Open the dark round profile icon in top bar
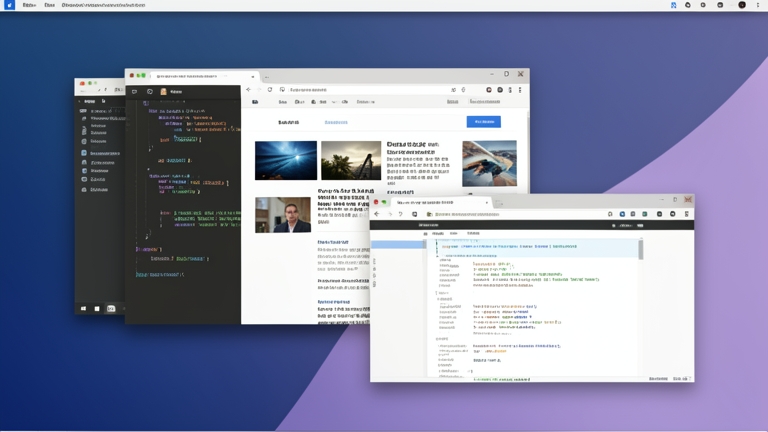The image size is (768, 432). point(742,5)
